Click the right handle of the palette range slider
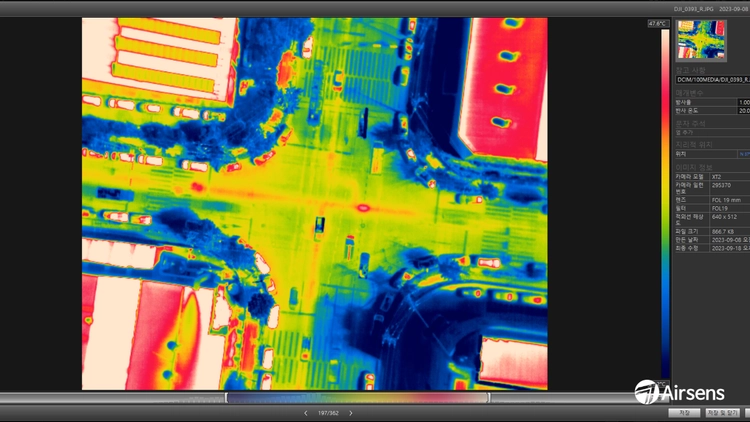This screenshot has width=750, height=422. coord(488,398)
